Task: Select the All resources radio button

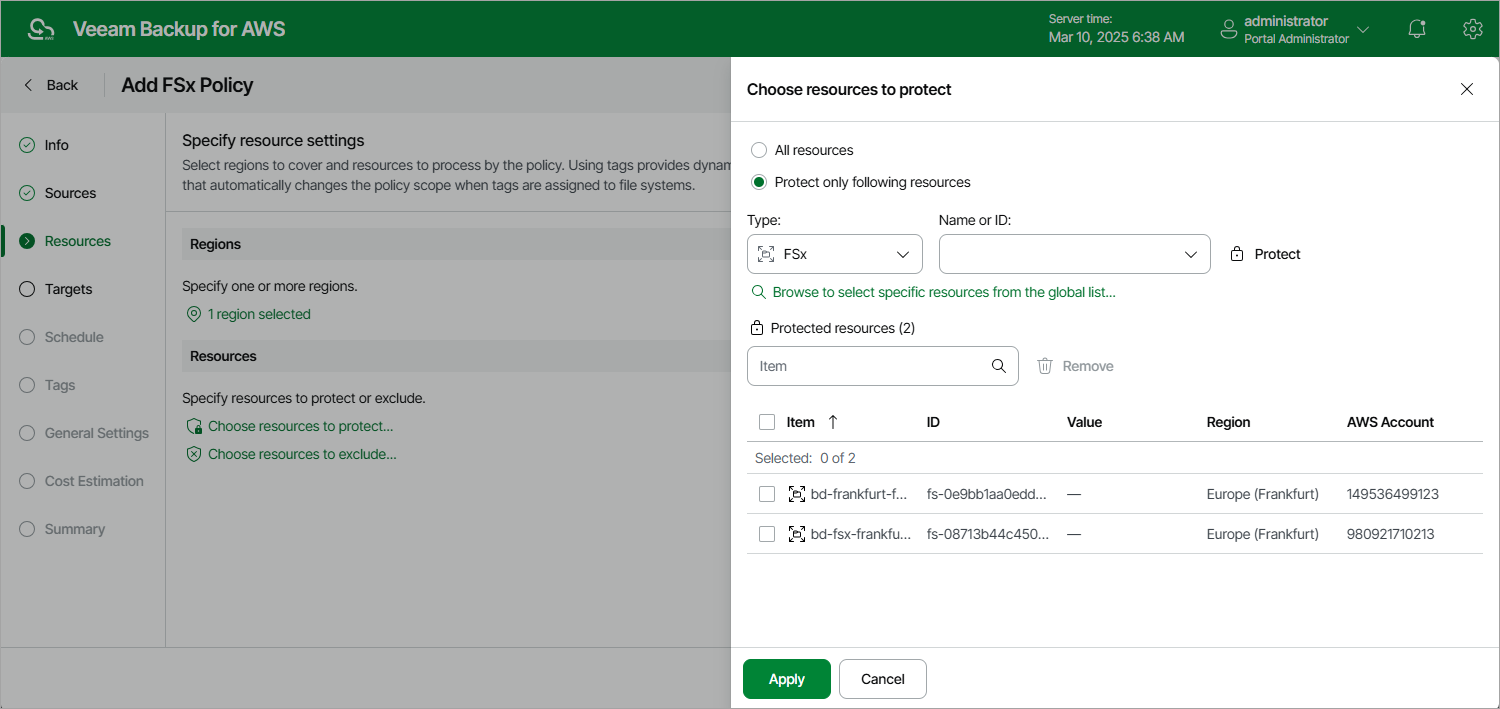Action: (x=759, y=150)
